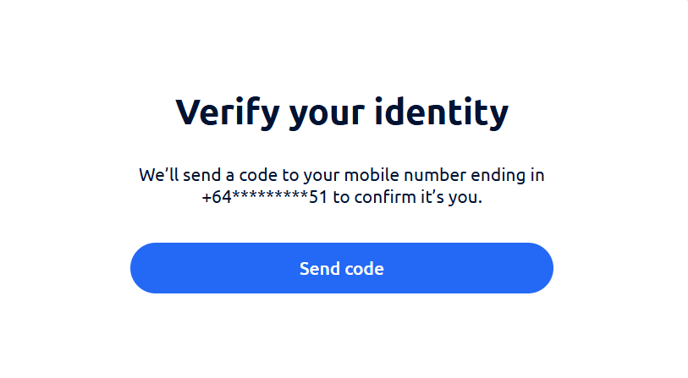Click the word 'We'll' starting the description
This screenshot has height=378, width=688.
(158, 175)
